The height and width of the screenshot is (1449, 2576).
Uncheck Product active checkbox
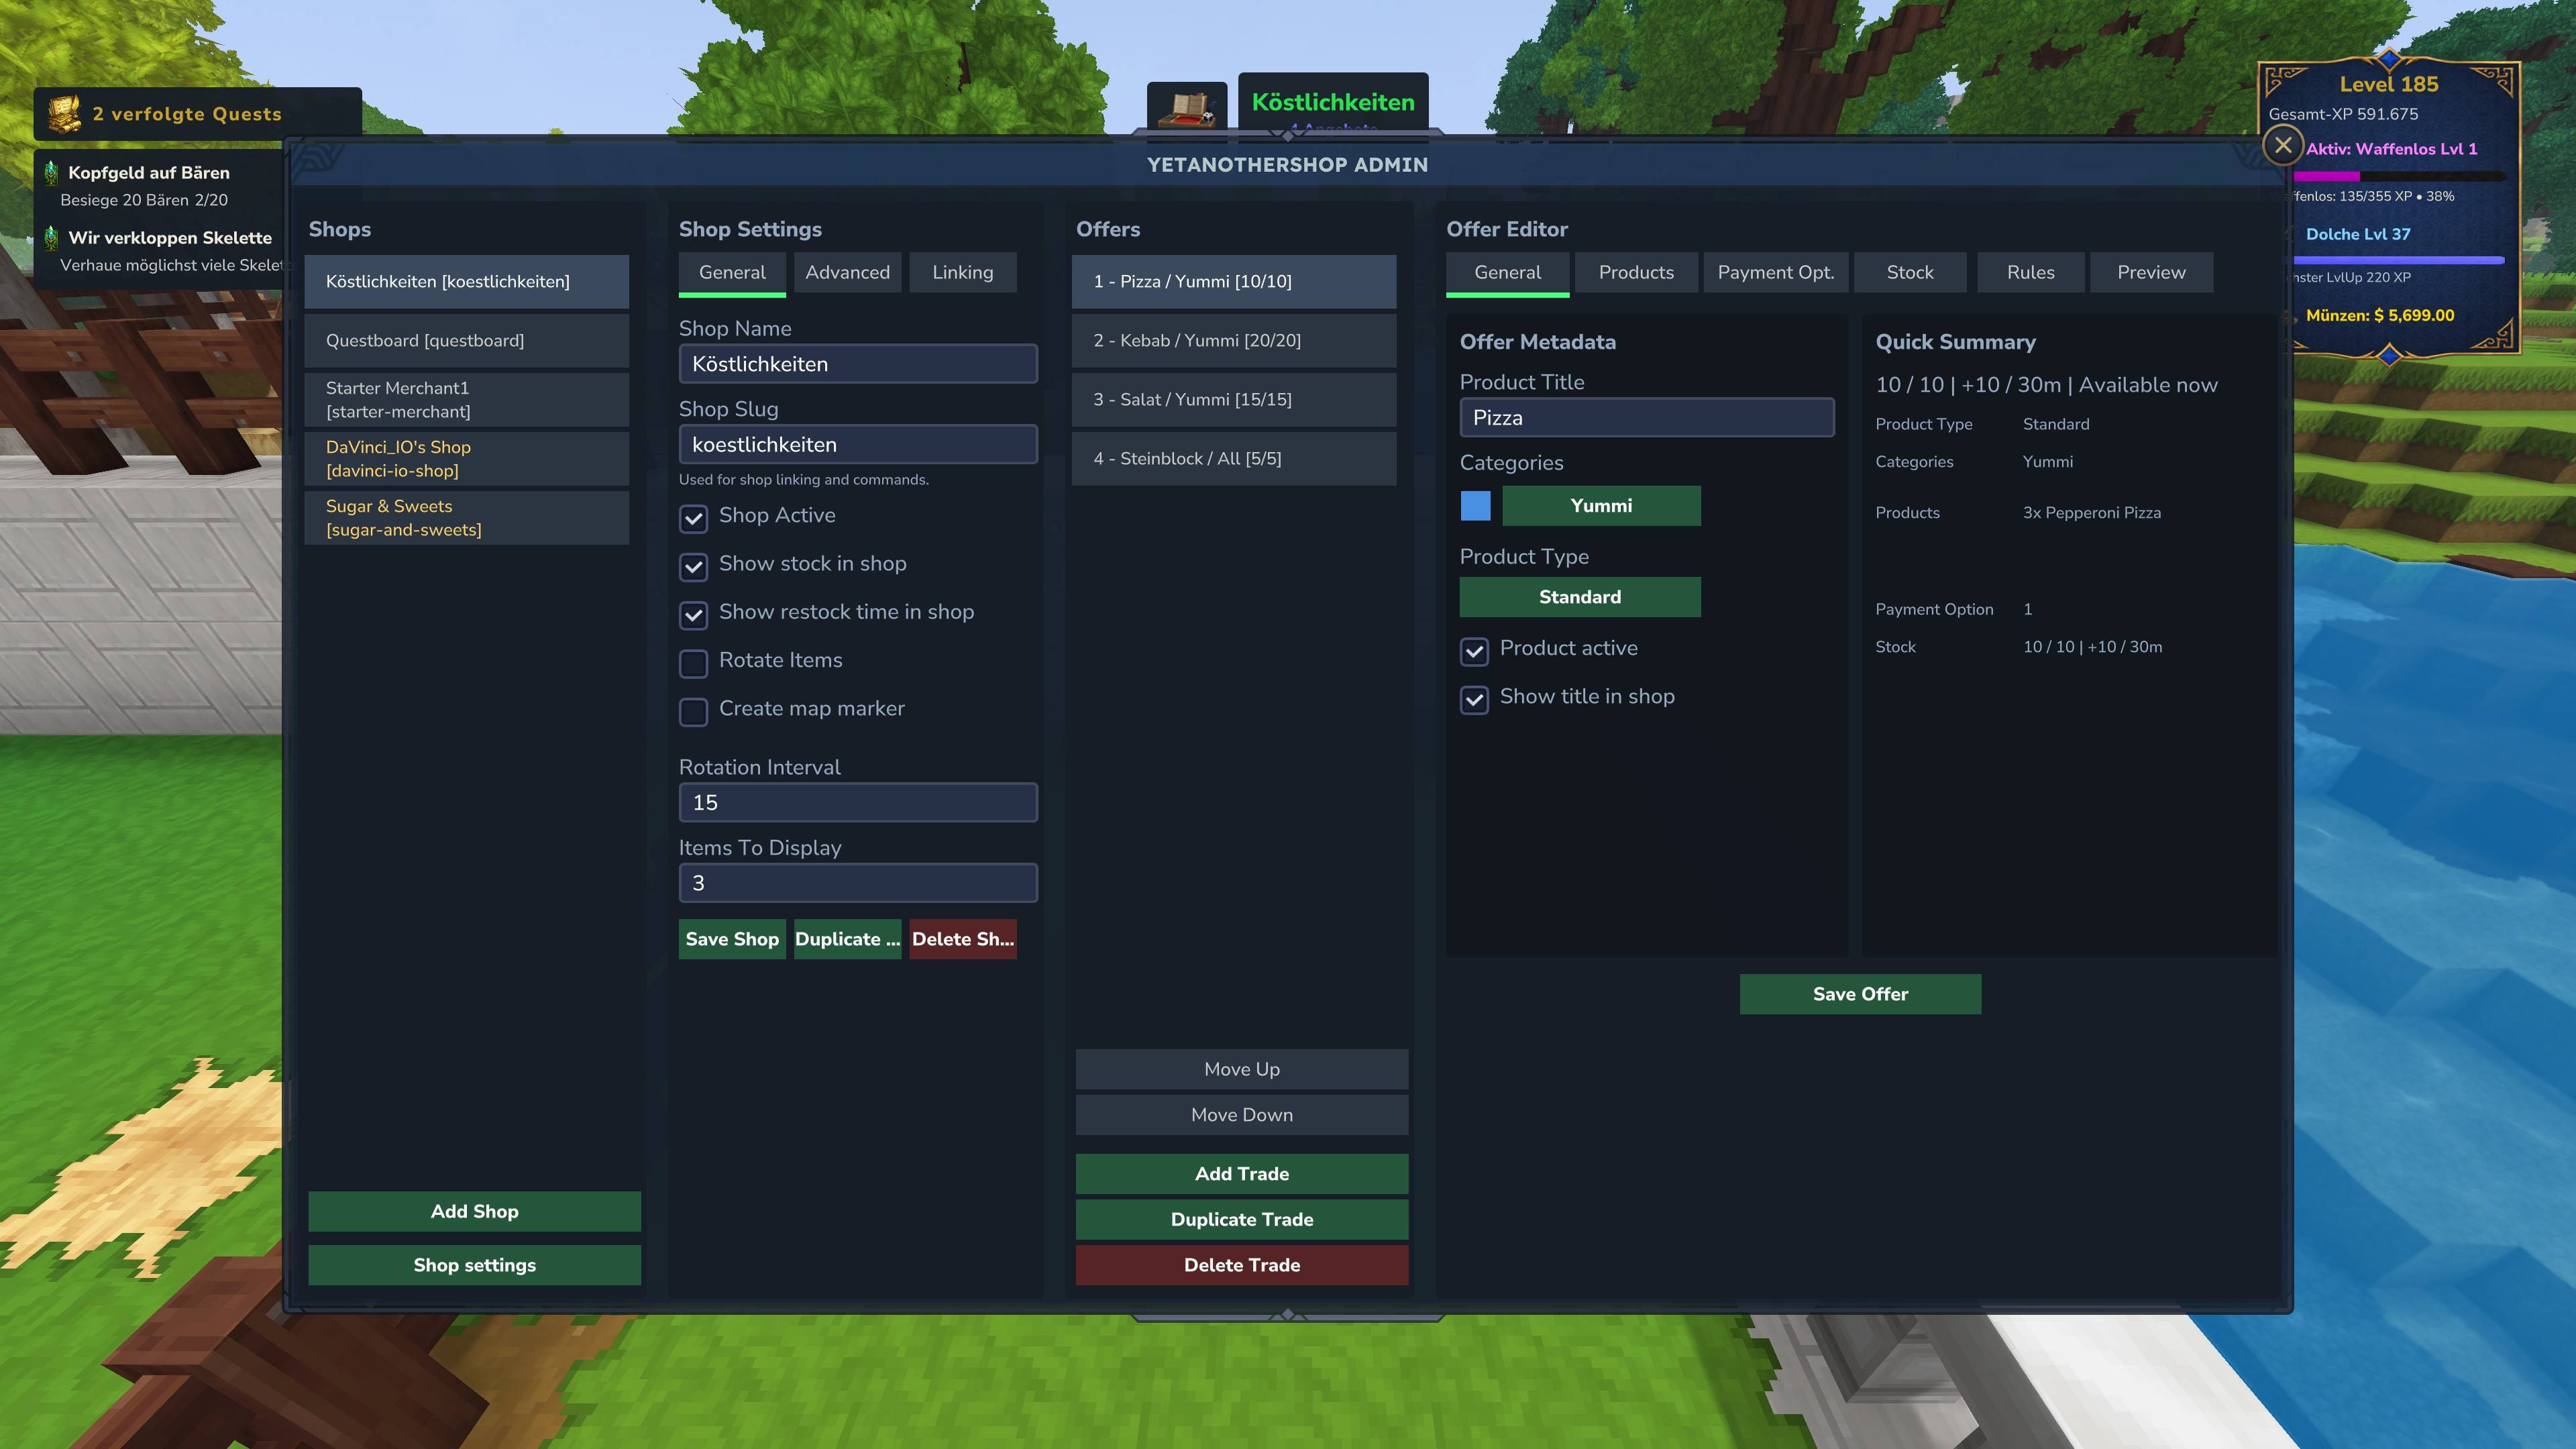1474,651
